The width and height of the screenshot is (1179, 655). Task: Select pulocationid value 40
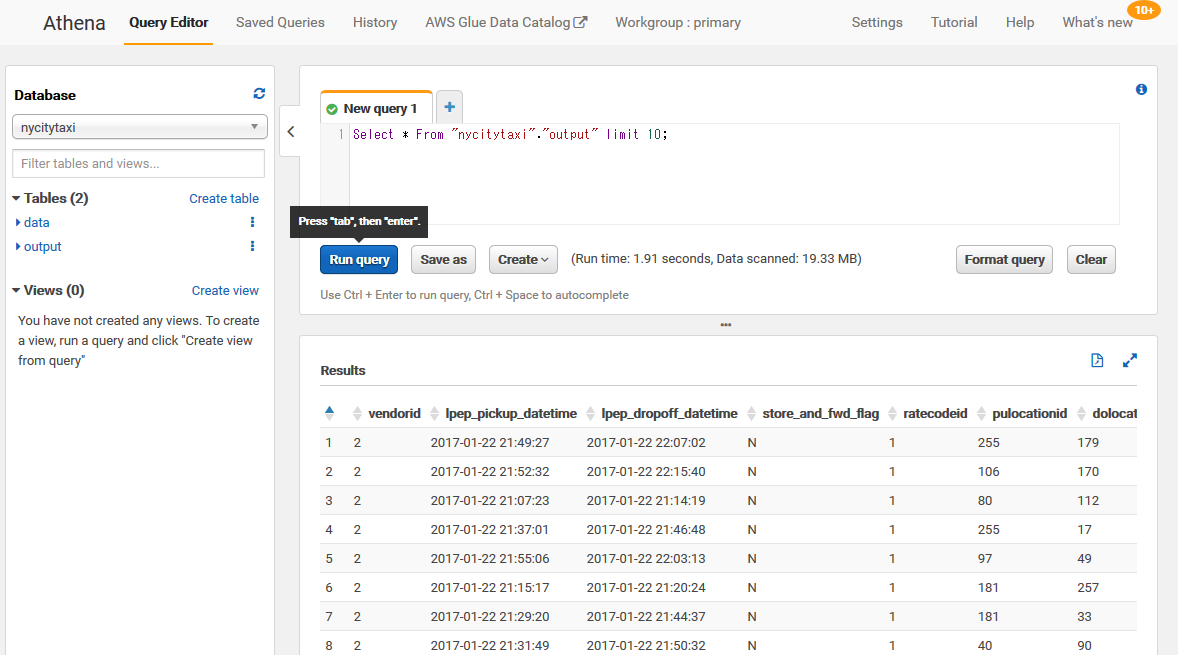pos(985,645)
